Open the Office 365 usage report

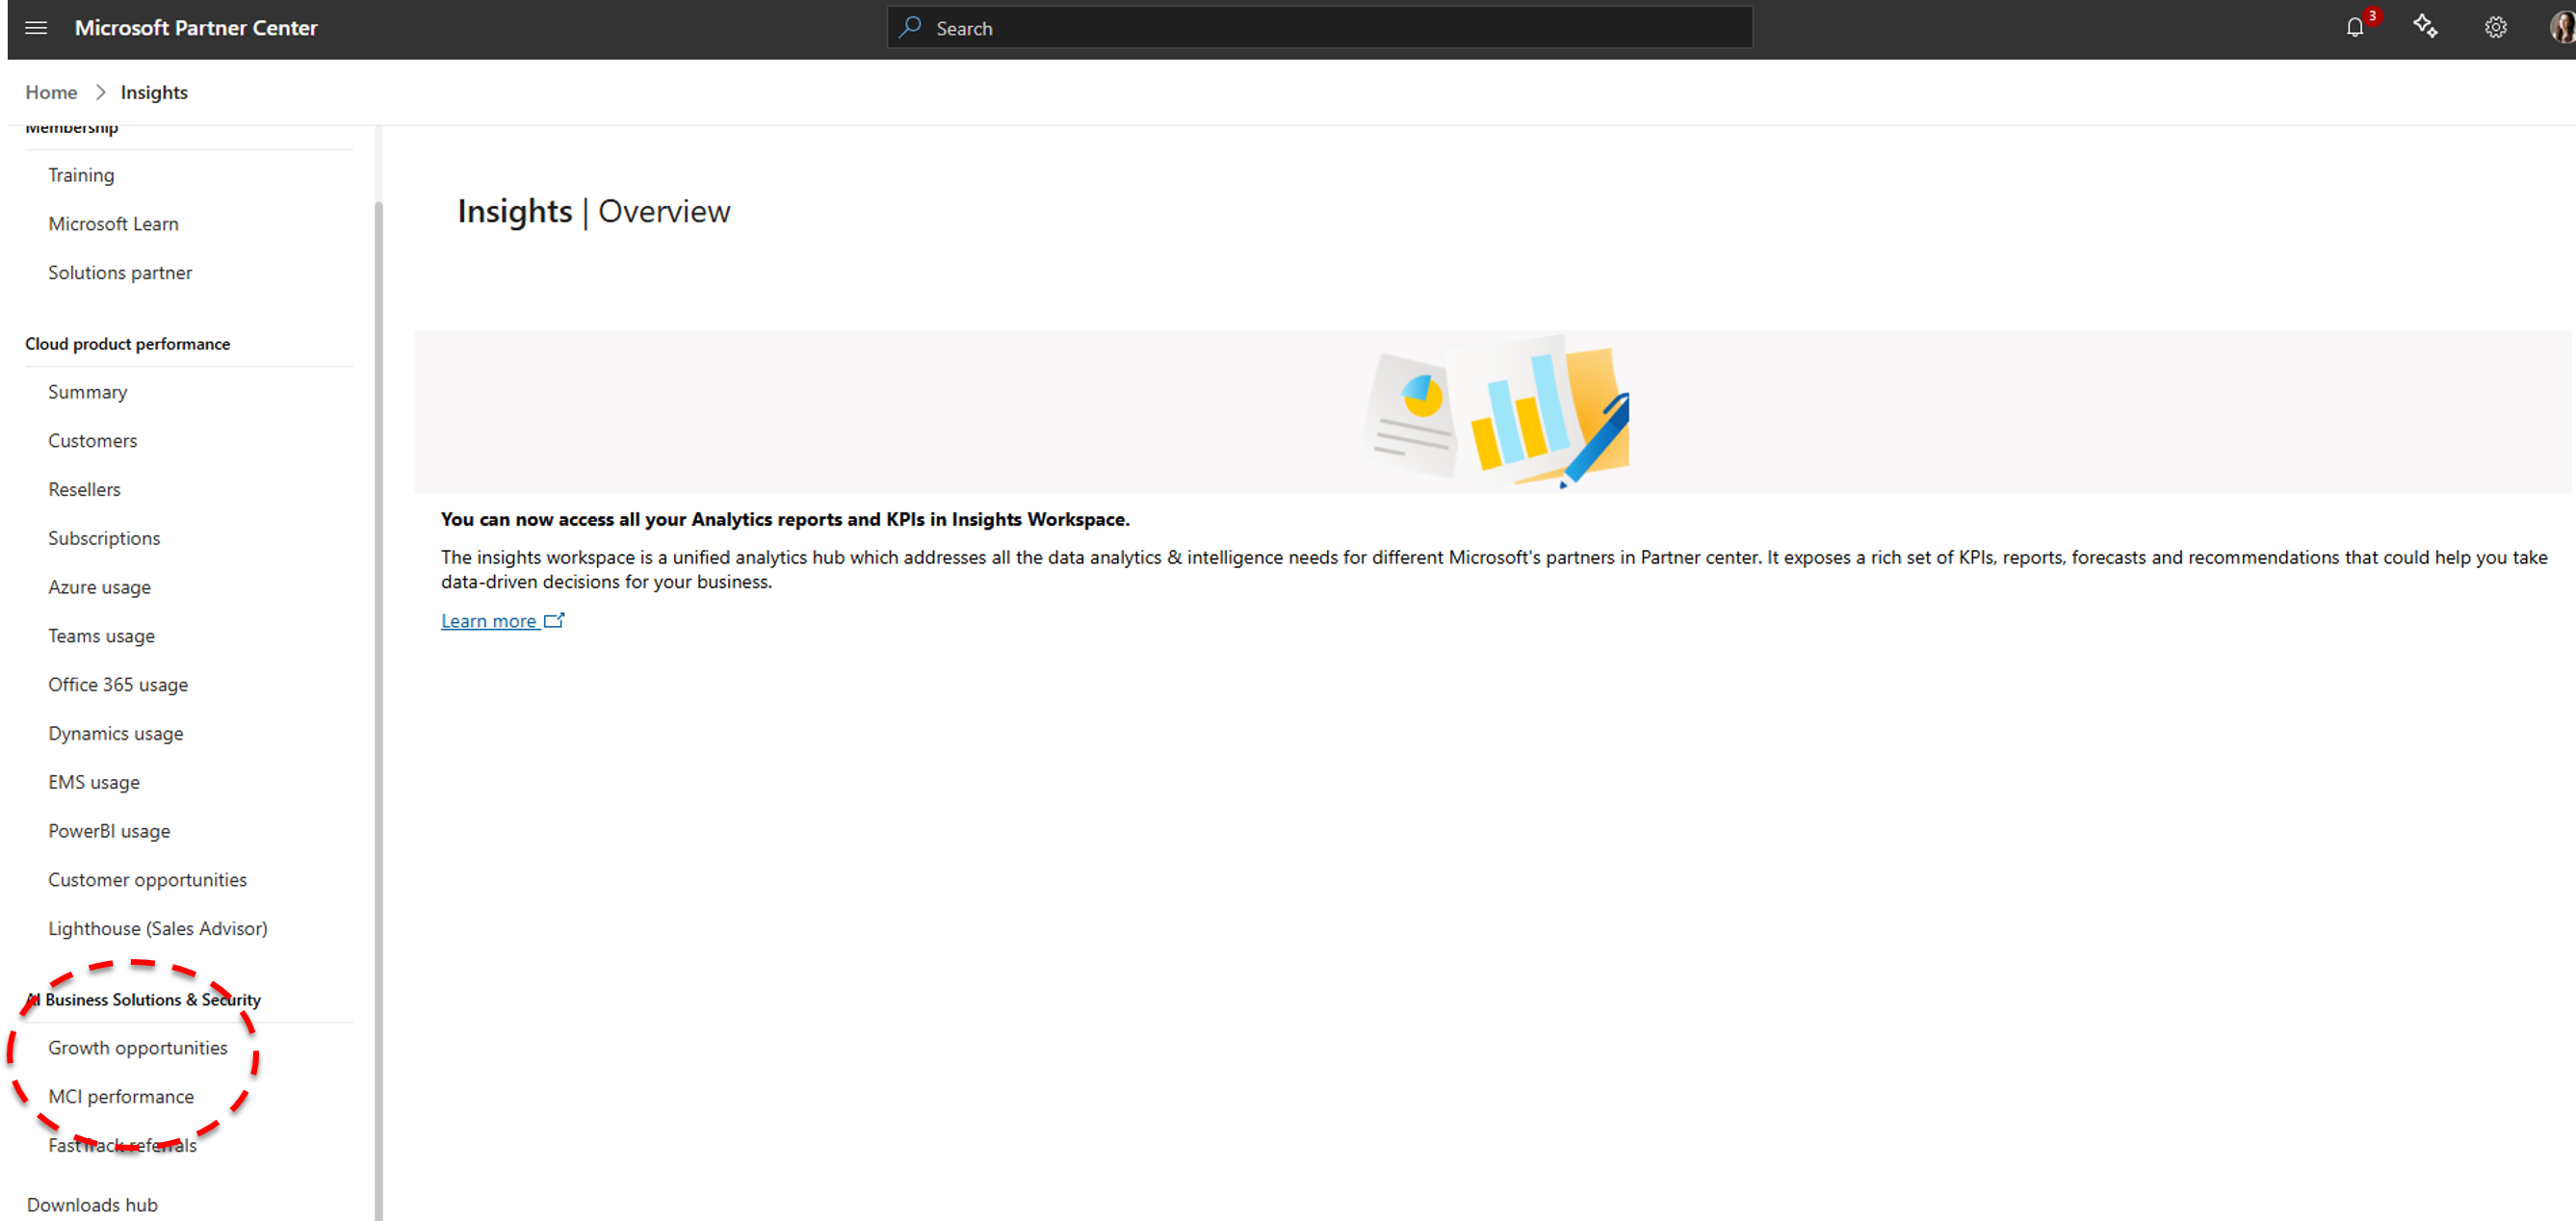coord(118,685)
